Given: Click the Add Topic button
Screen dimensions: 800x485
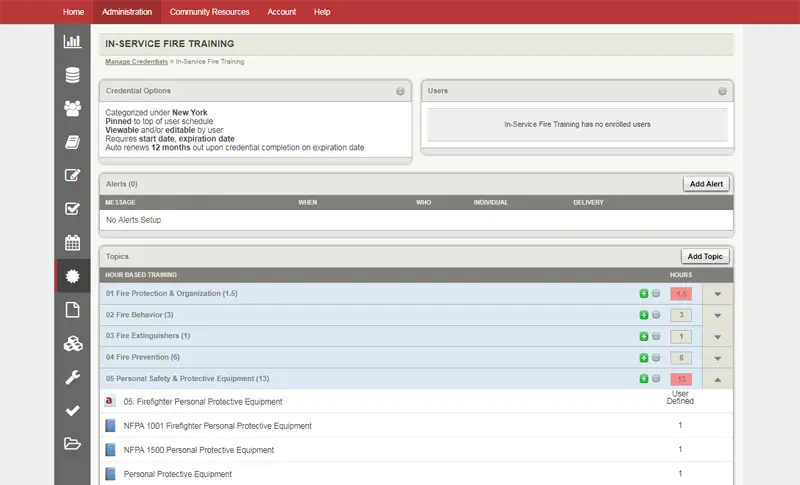Looking at the screenshot, I should point(705,257).
